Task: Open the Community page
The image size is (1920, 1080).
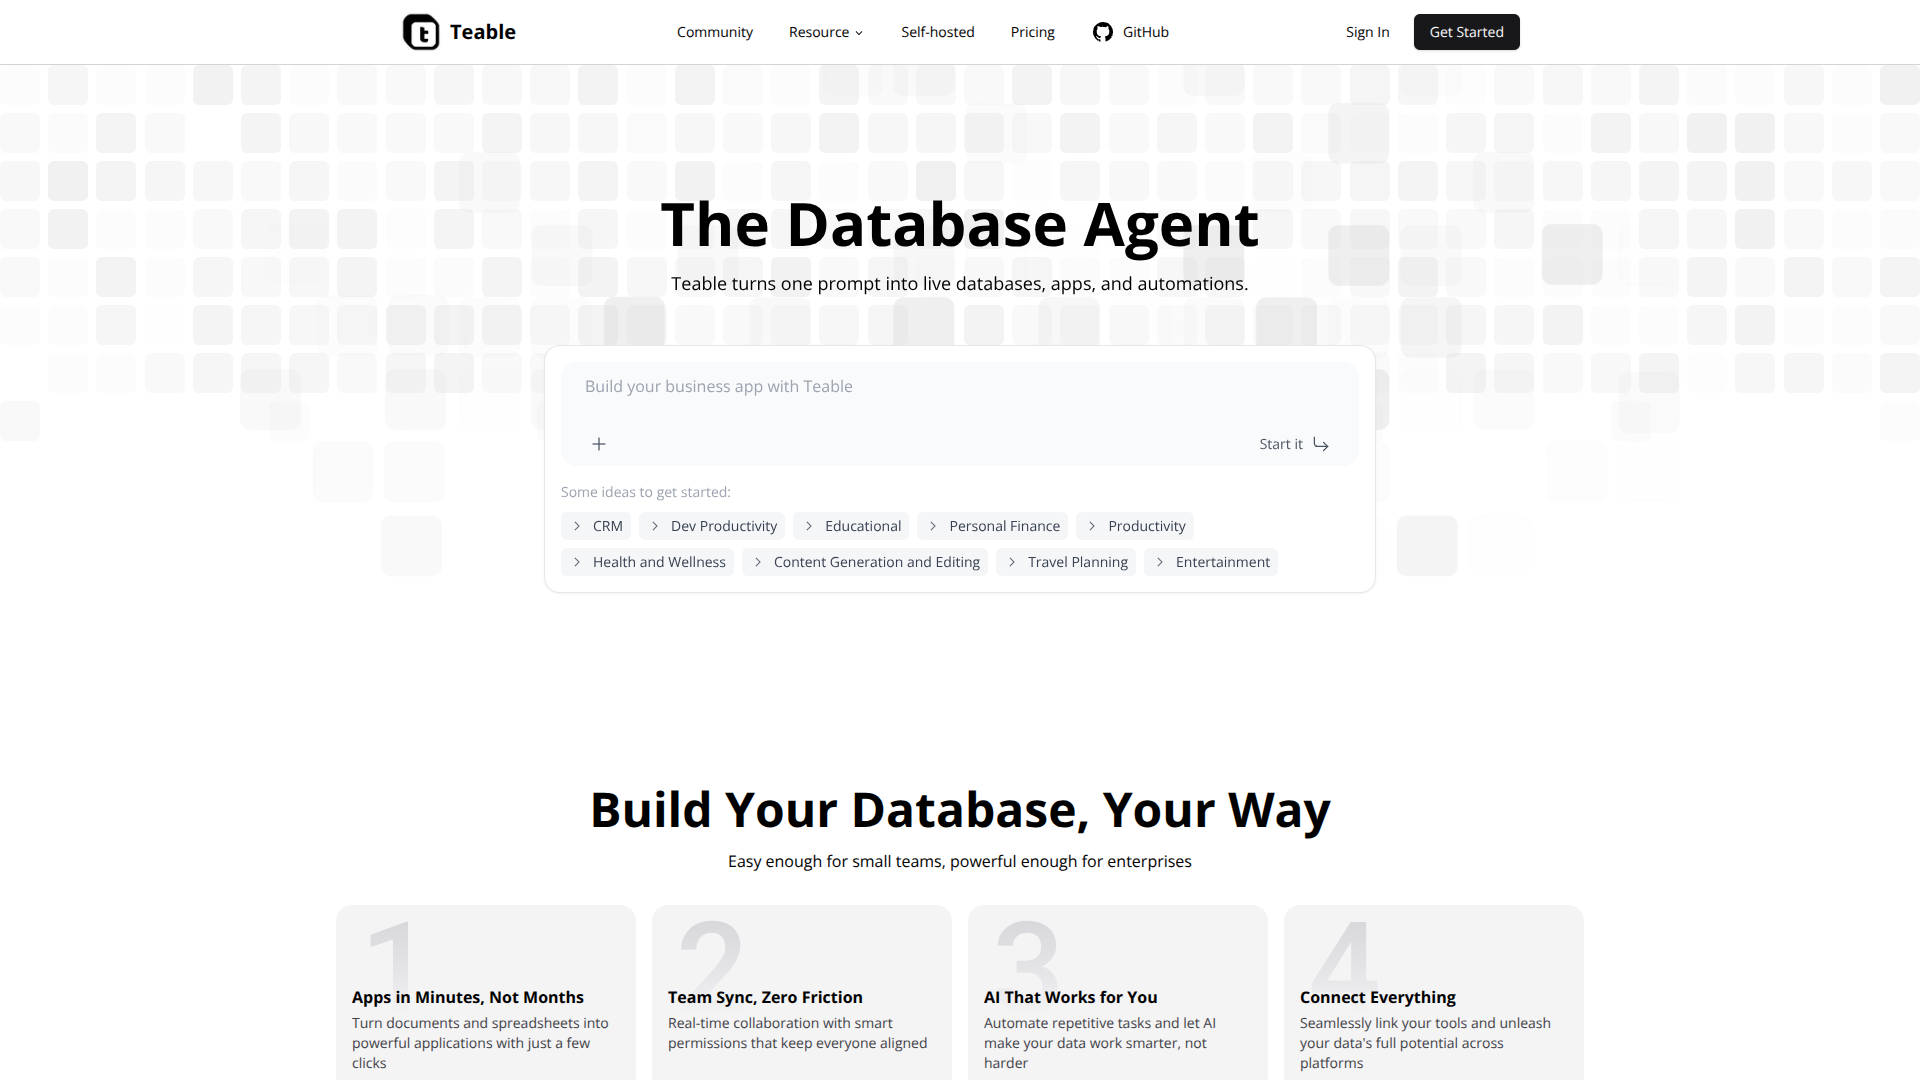Action: click(x=715, y=31)
